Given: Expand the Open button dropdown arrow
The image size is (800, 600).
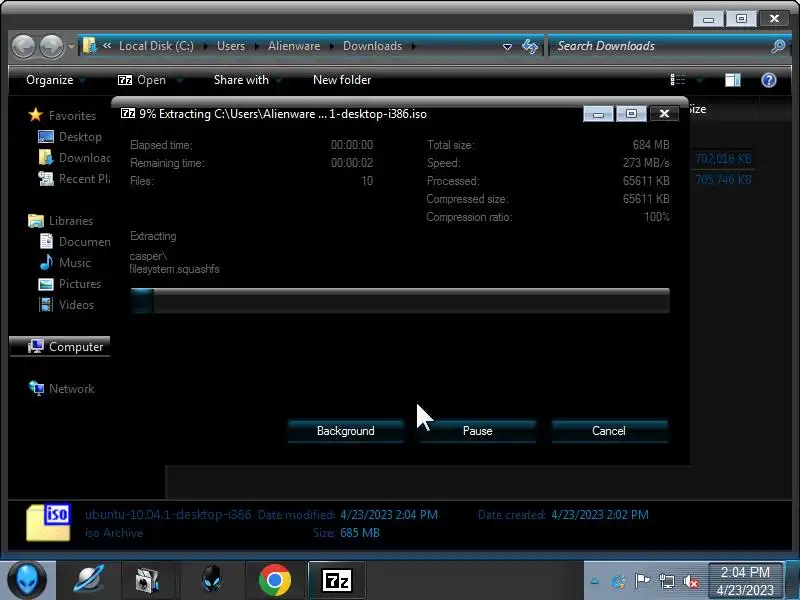Looking at the screenshot, I should pyautogui.click(x=179, y=81).
